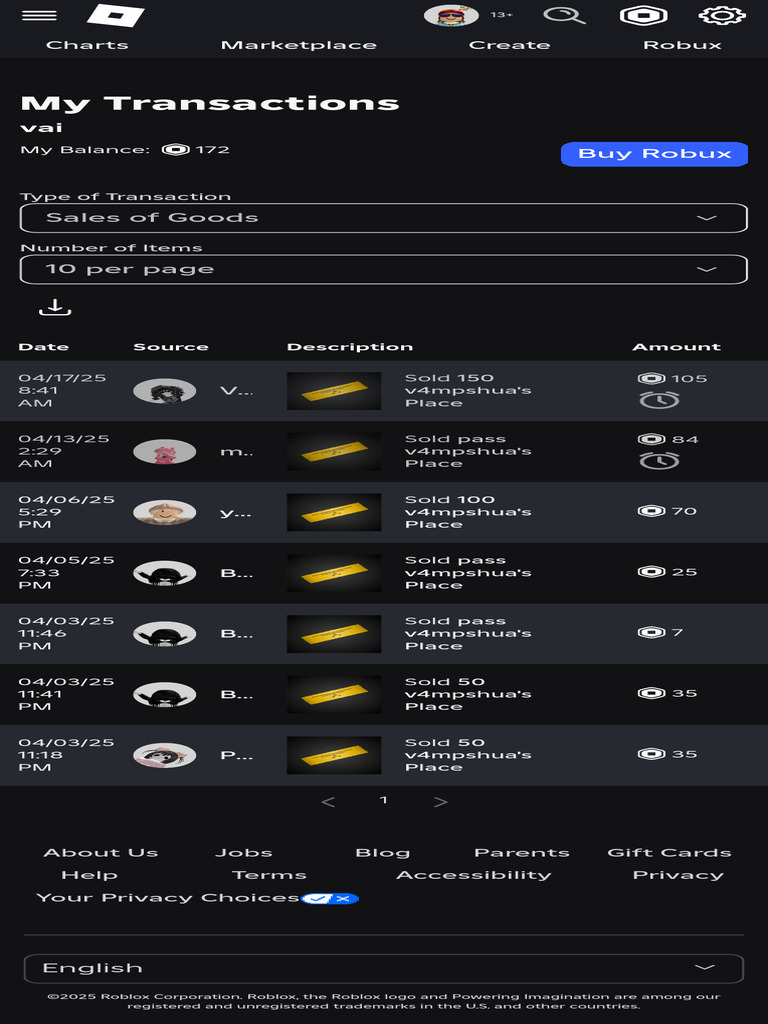Click the 13+ age label
This screenshot has width=768, height=1024.
click(x=502, y=14)
